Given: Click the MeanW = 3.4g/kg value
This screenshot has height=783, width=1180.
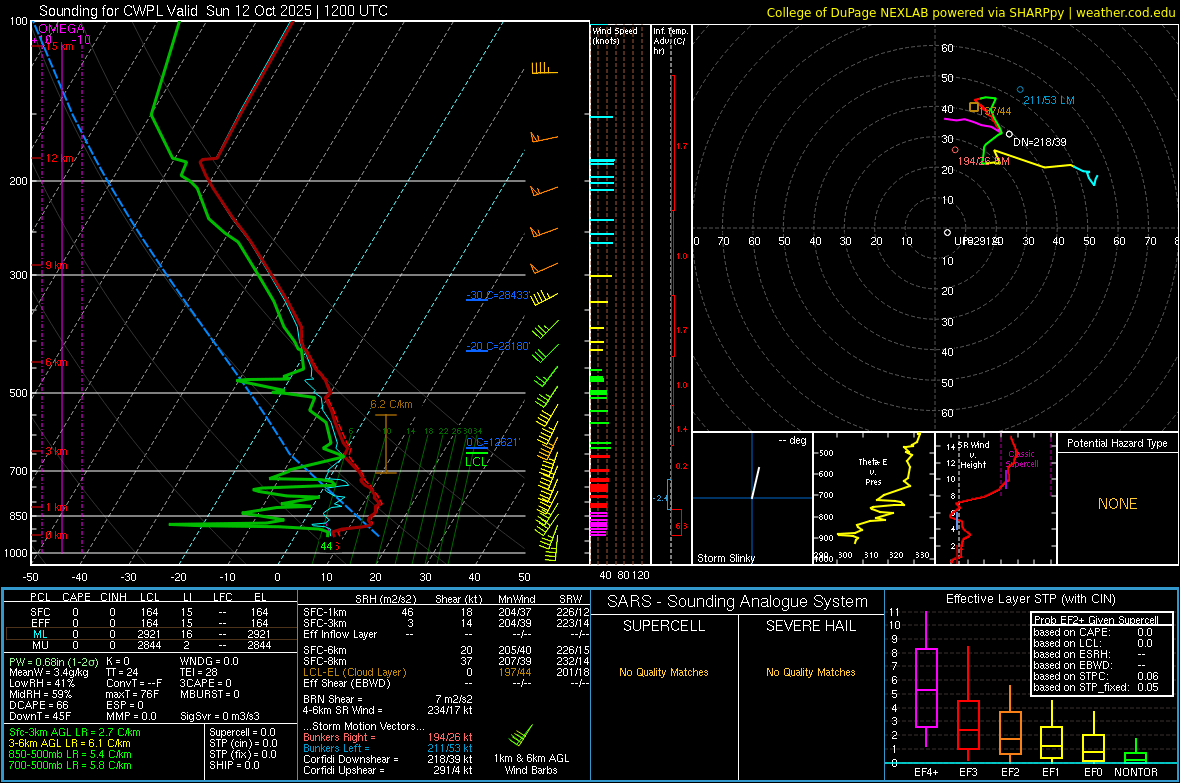Looking at the screenshot, I should pyautogui.click(x=48, y=672).
